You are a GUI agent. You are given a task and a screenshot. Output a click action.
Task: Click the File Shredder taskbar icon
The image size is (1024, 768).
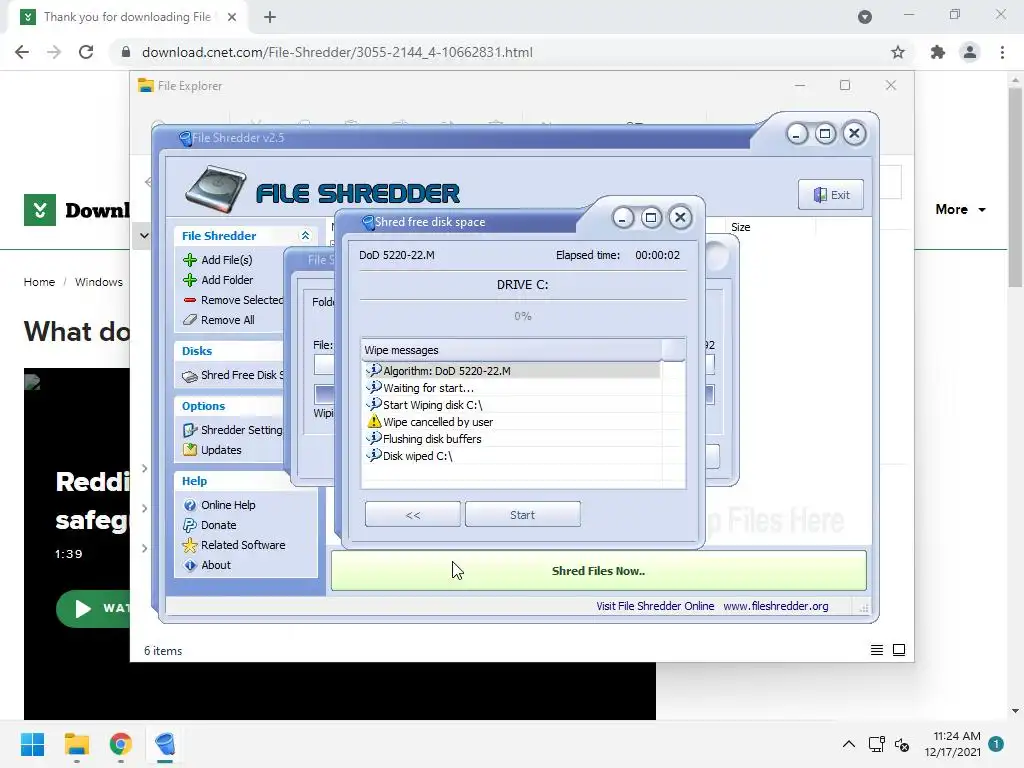(x=165, y=744)
